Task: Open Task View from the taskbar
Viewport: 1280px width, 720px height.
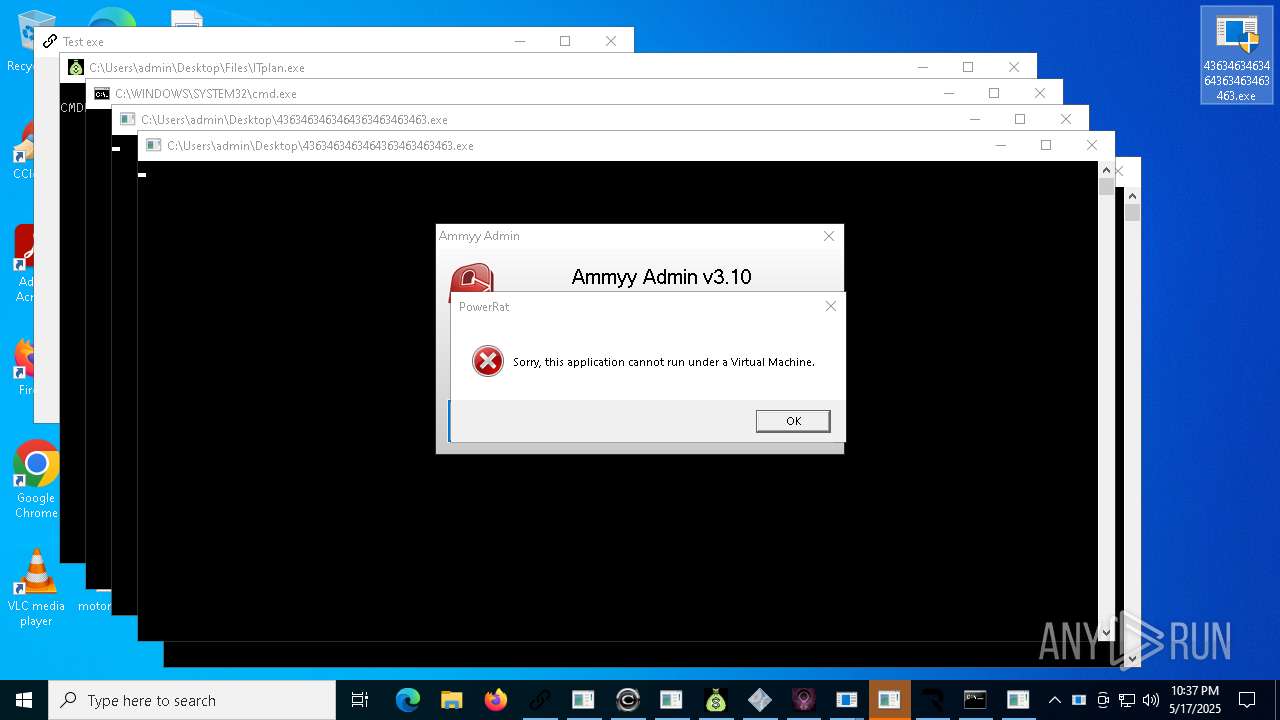Action: click(360, 700)
